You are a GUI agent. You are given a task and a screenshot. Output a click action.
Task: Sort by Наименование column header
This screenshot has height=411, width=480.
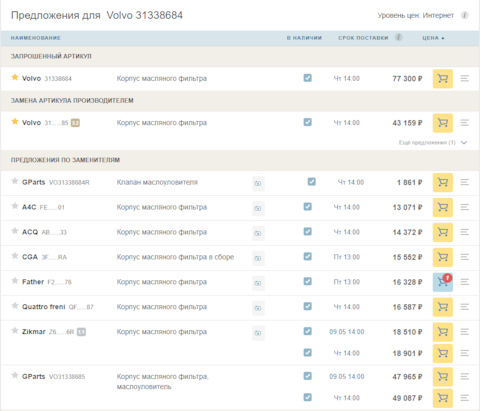pos(36,38)
